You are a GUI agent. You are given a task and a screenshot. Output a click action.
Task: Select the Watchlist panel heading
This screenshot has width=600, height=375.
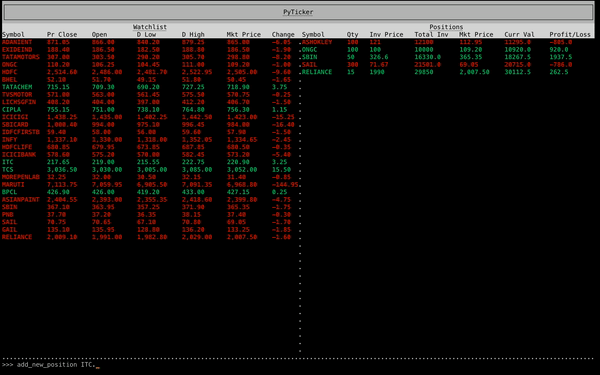pyautogui.click(x=150, y=27)
